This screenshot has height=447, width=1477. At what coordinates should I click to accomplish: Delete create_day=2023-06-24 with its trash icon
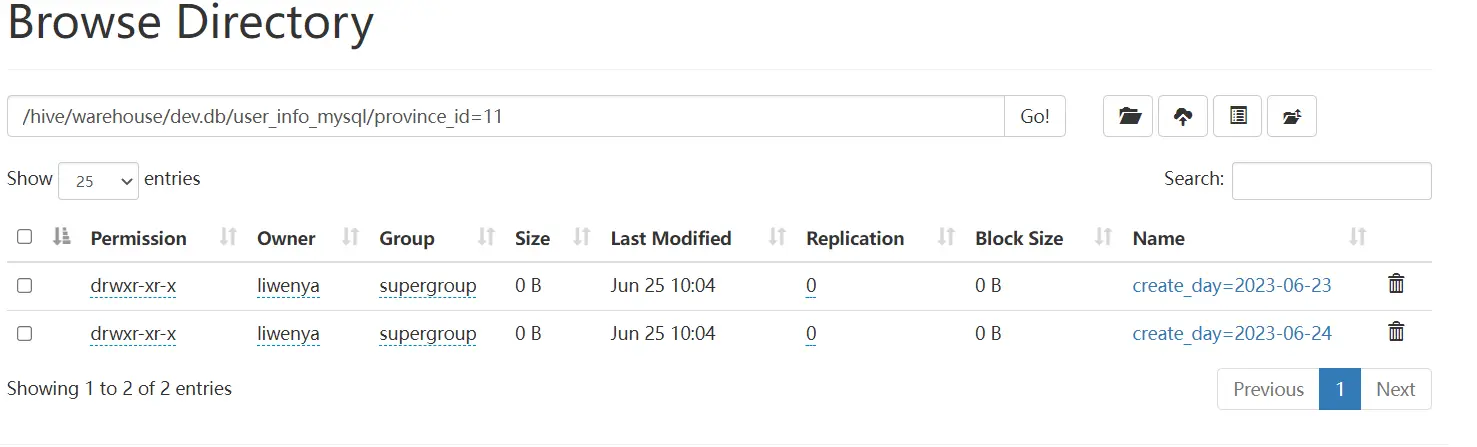pyautogui.click(x=1397, y=332)
